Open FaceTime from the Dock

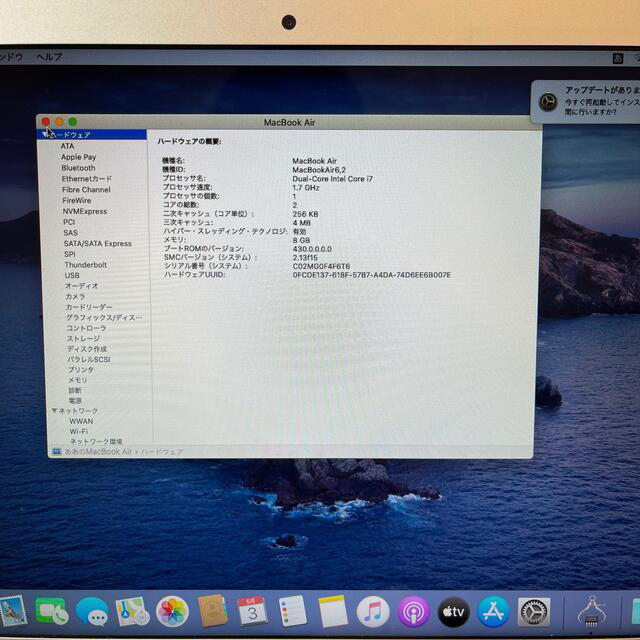51,611
